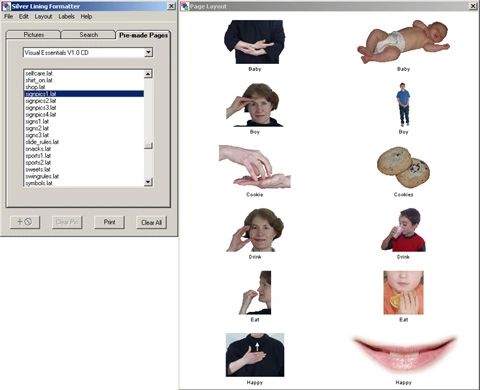Click the Page Layout window title icon
Screen dimensions: 480x390
click(185, 6)
